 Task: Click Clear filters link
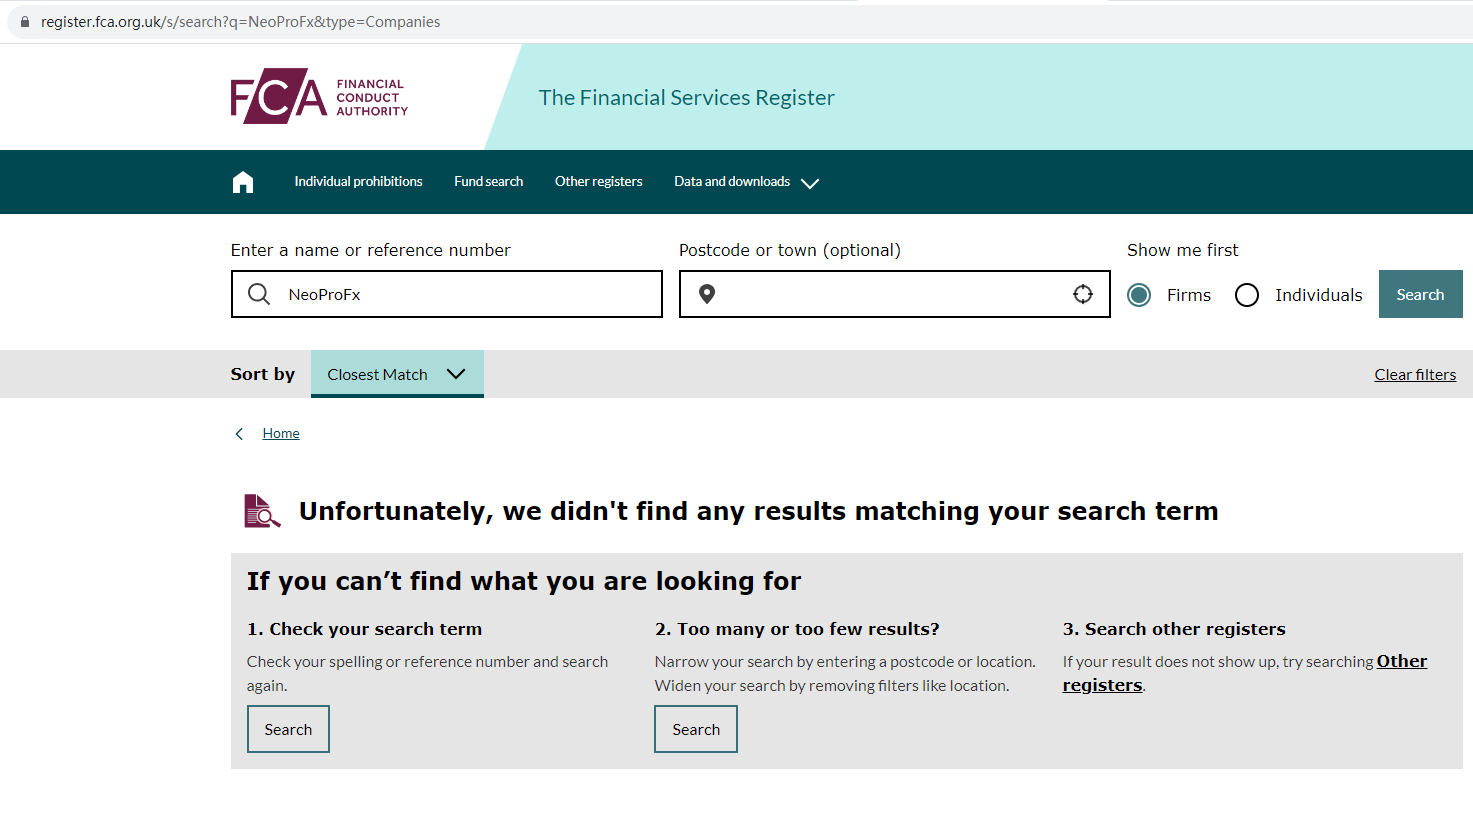1415,375
